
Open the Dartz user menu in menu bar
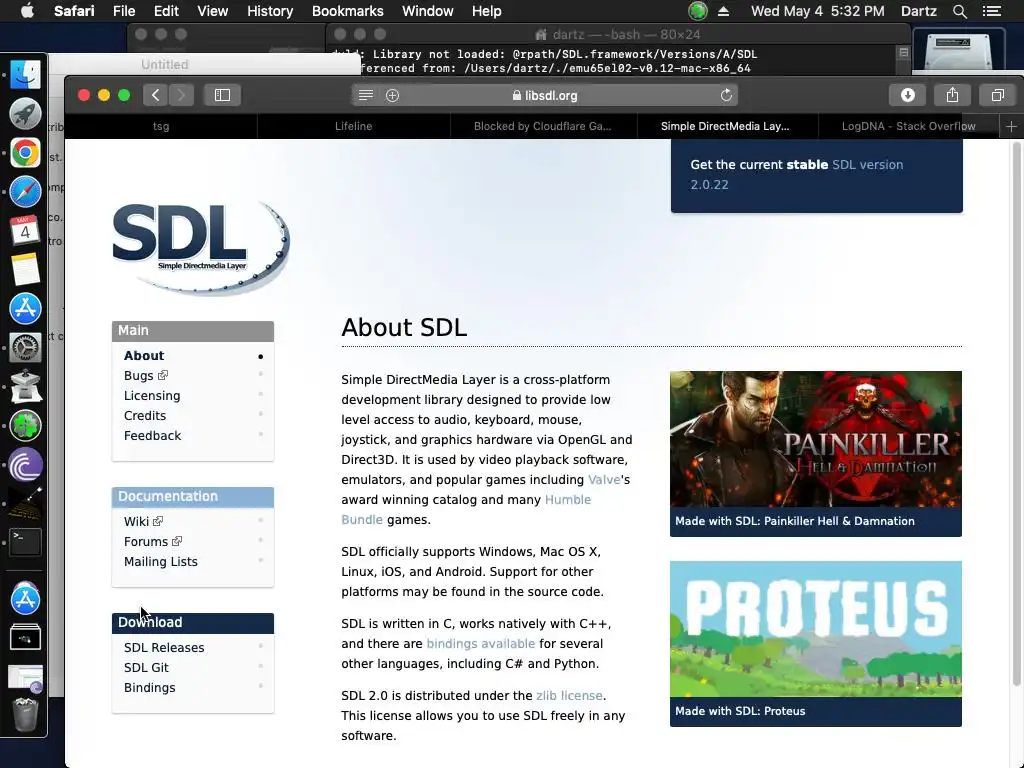pos(918,11)
